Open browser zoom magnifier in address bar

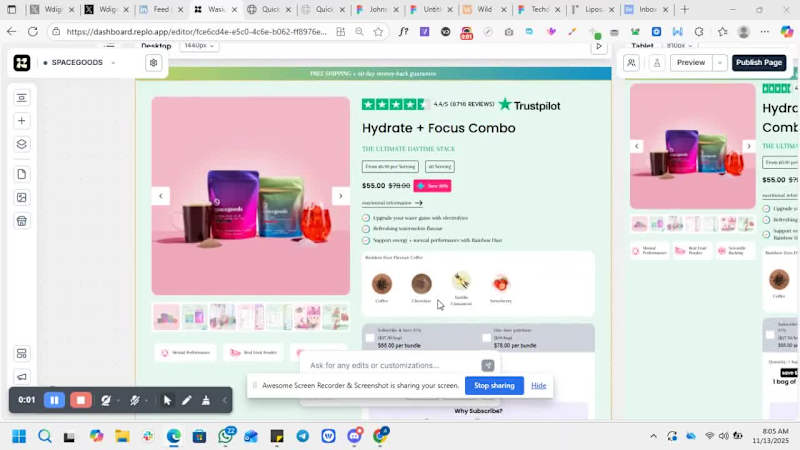coord(359,32)
